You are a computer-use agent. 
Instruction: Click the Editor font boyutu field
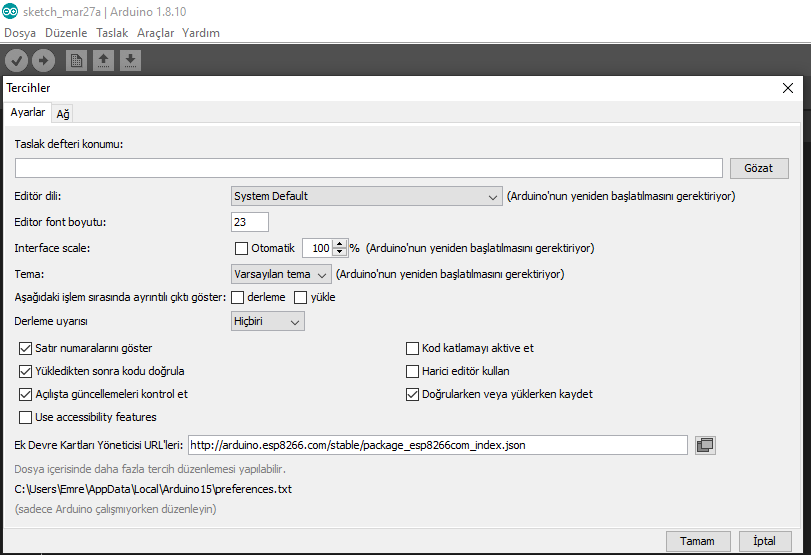point(250,222)
